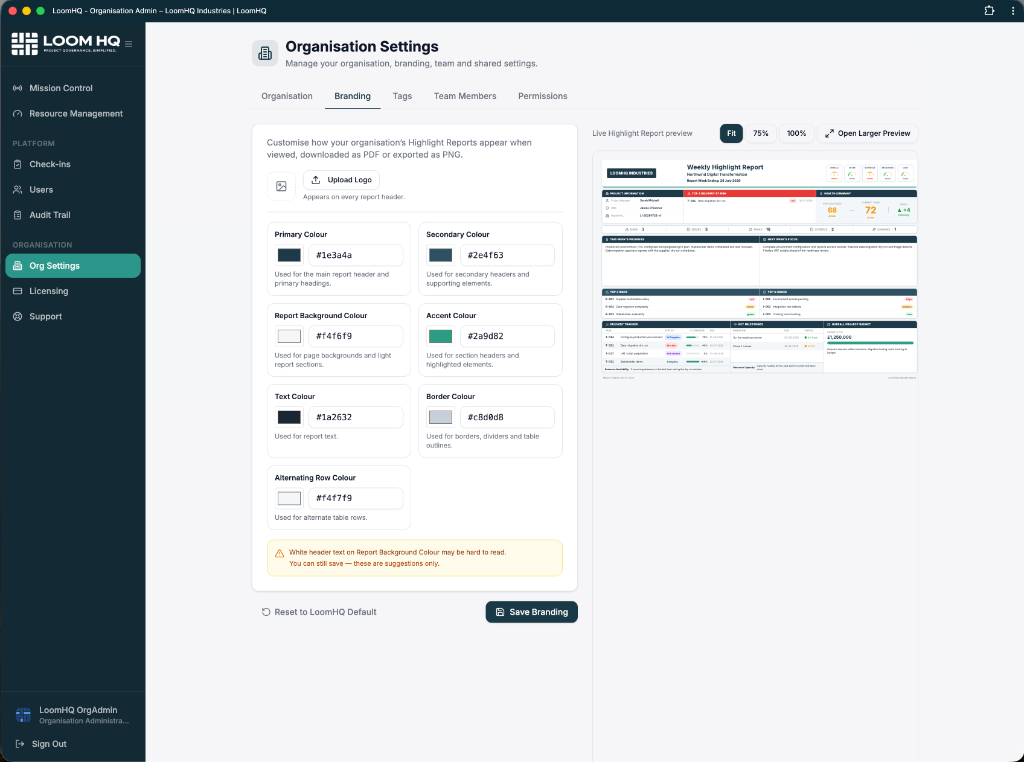Click the Licensing card icon

pos(18,291)
